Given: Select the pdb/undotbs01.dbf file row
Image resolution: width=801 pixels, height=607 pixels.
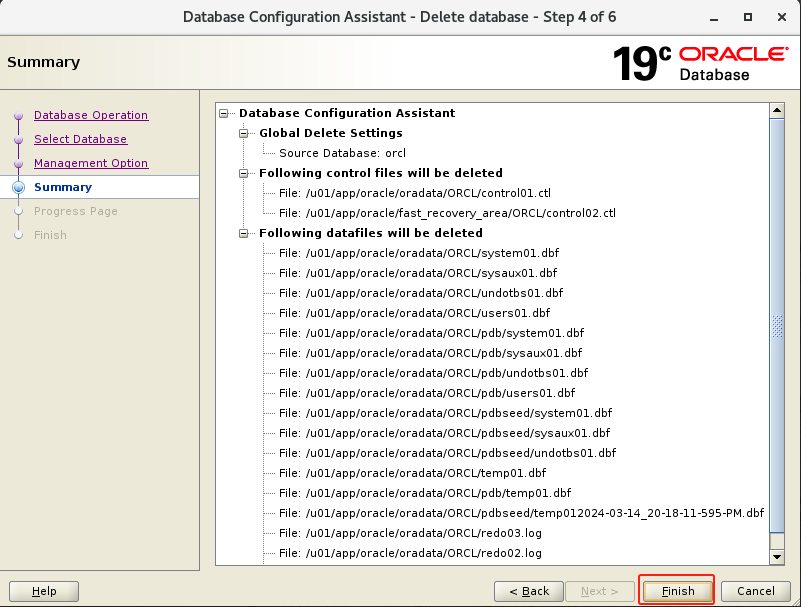Looking at the screenshot, I should [x=434, y=373].
